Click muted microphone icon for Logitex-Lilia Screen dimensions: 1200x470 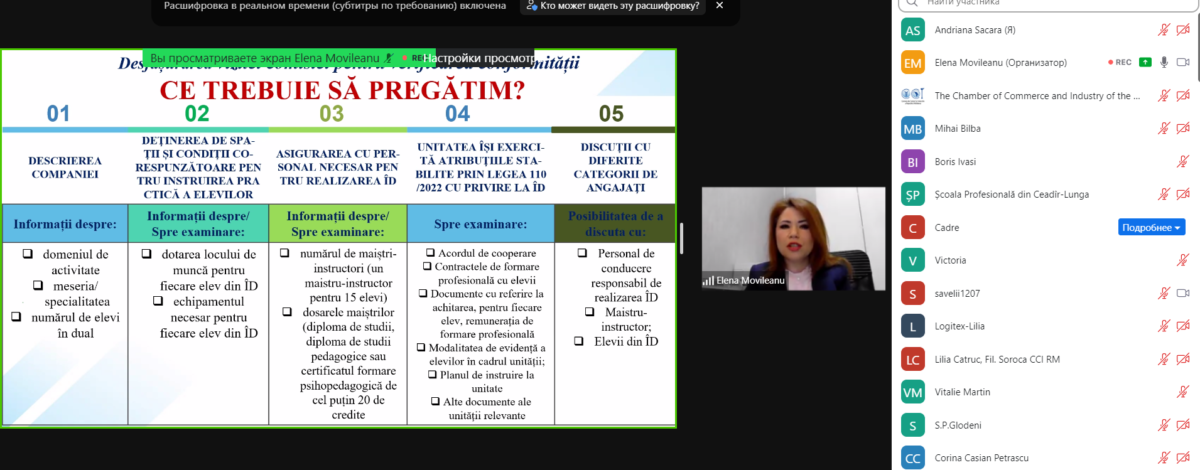point(1163,326)
